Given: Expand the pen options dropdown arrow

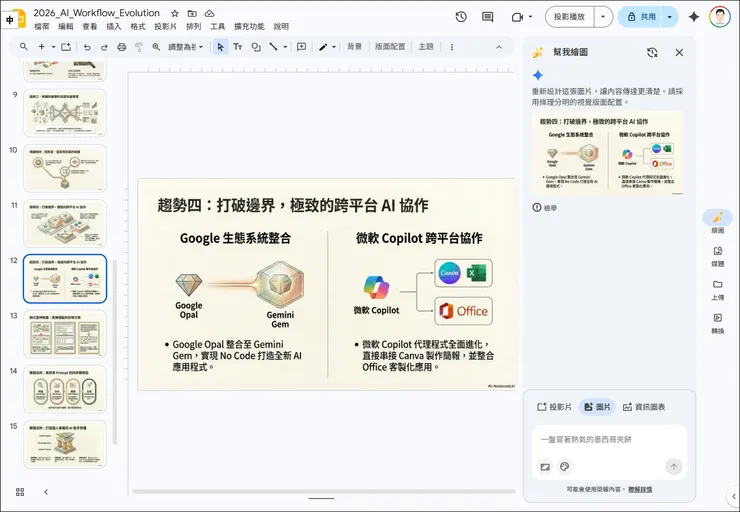Looking at the screenshot, I should tap(334, 47).
